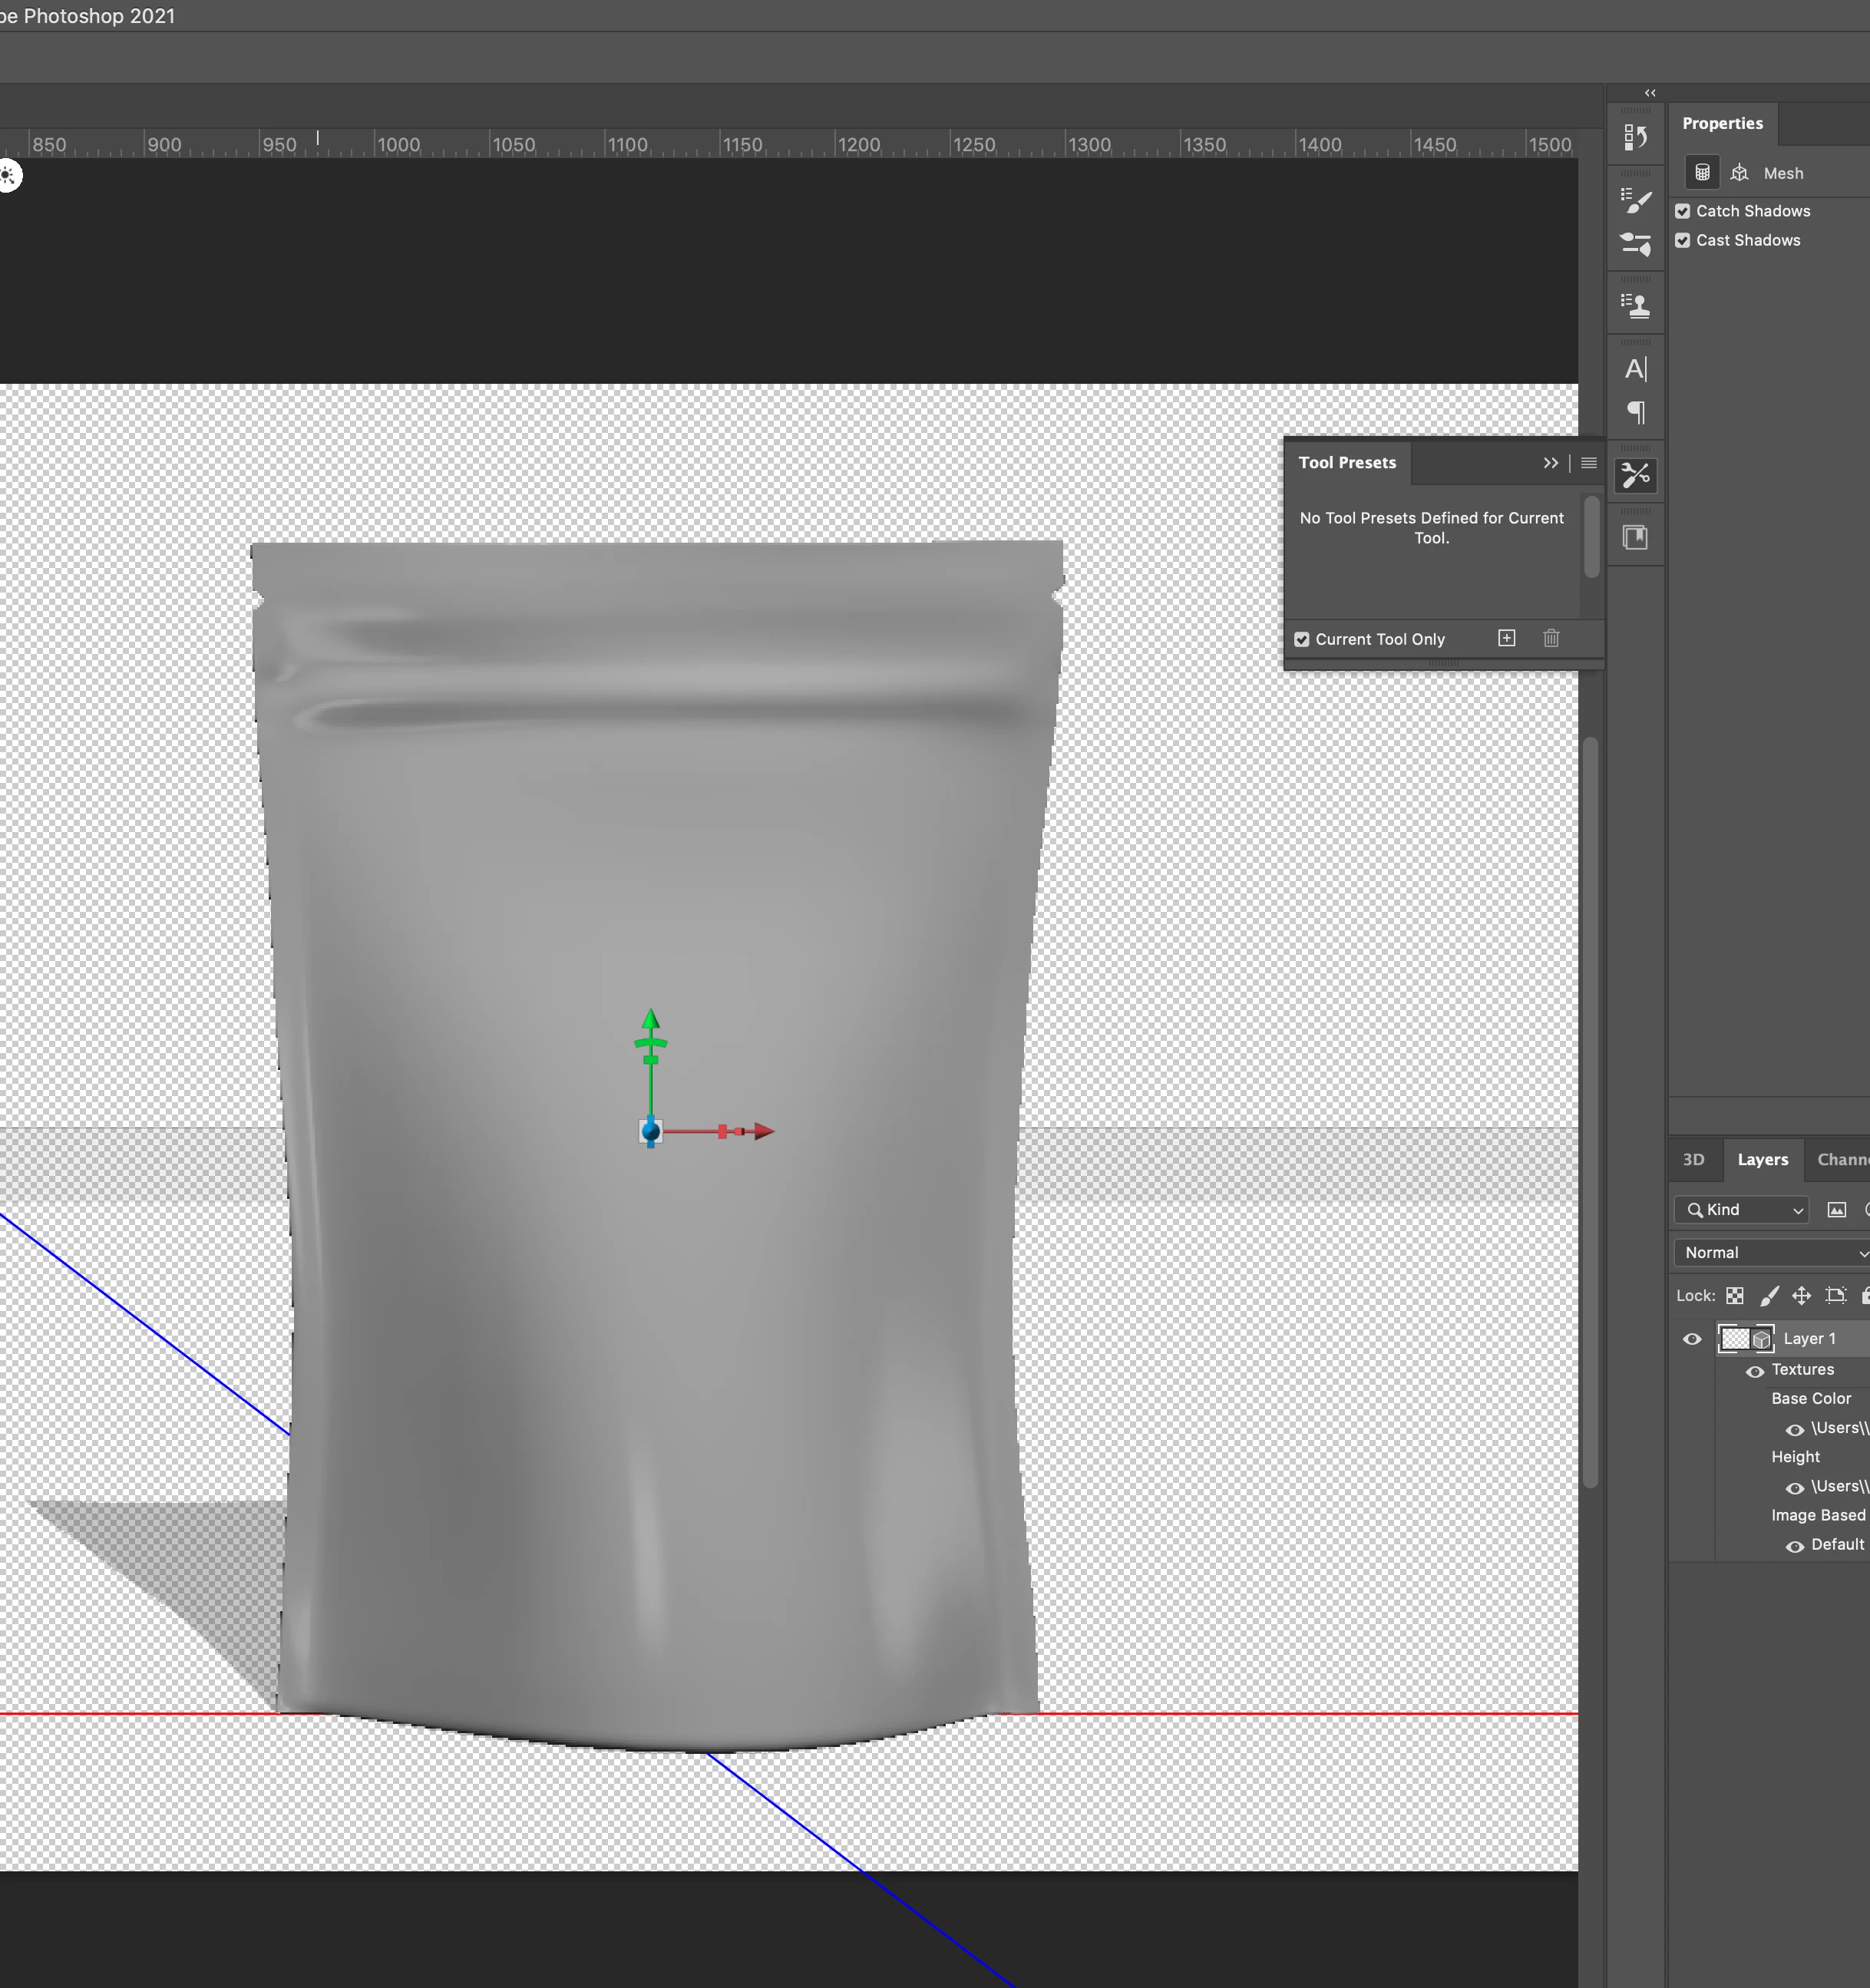
Task: Switch to the Channels tab
Action: [1841, 1159]
